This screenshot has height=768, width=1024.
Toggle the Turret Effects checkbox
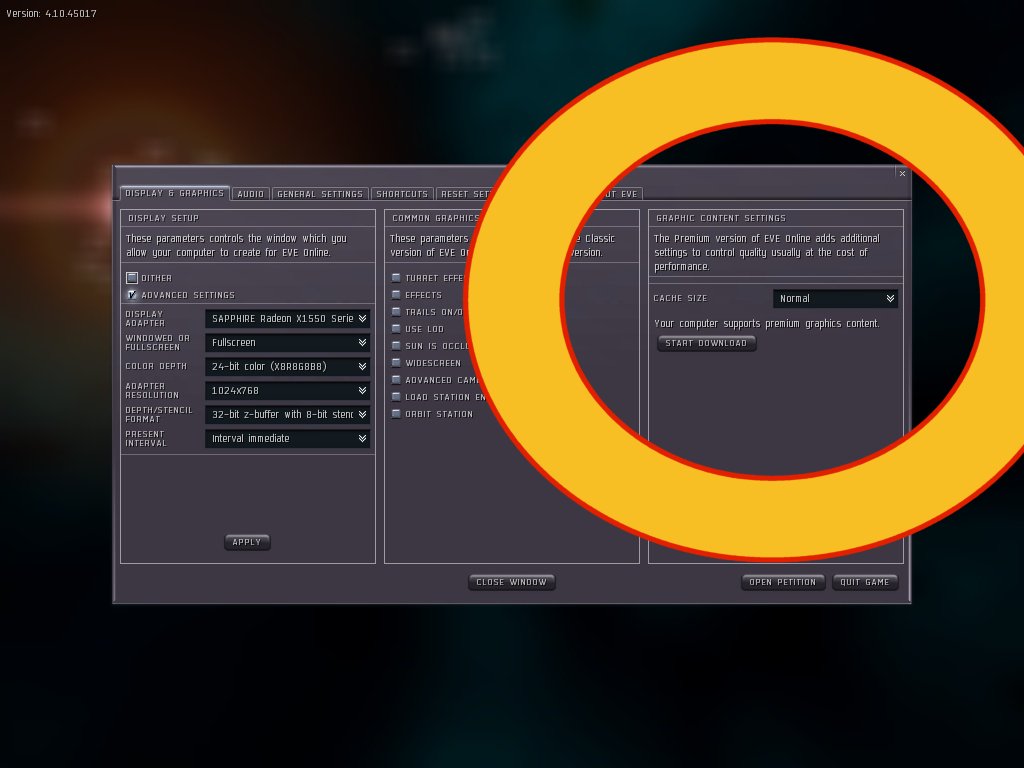point(396,278)
